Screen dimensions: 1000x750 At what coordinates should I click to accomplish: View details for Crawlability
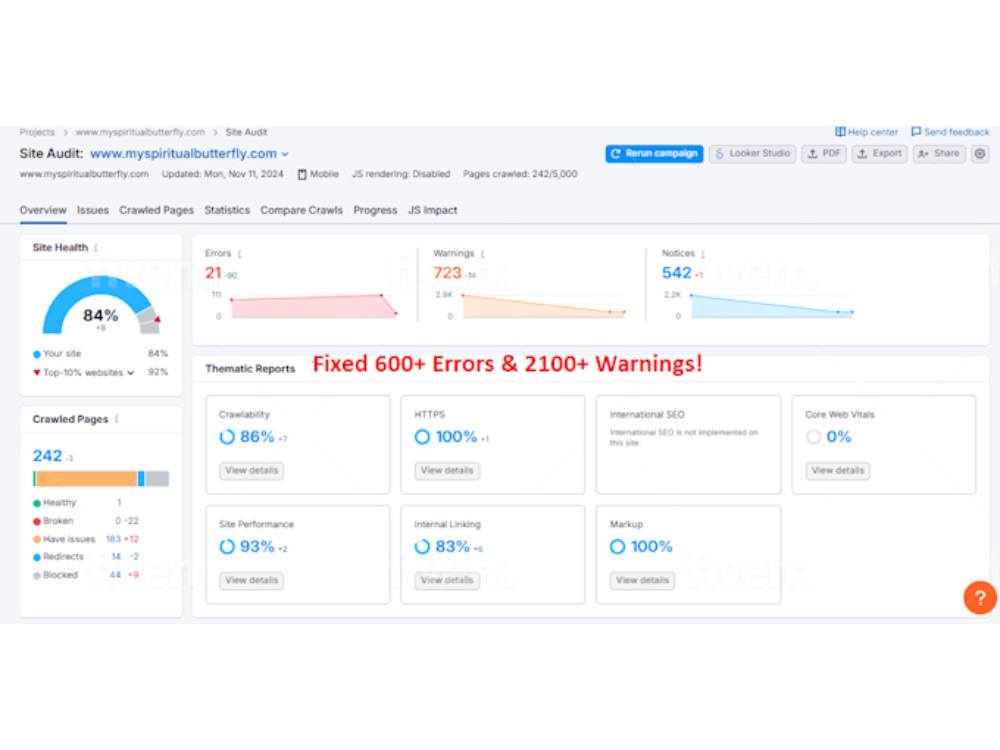click(252, 471)
